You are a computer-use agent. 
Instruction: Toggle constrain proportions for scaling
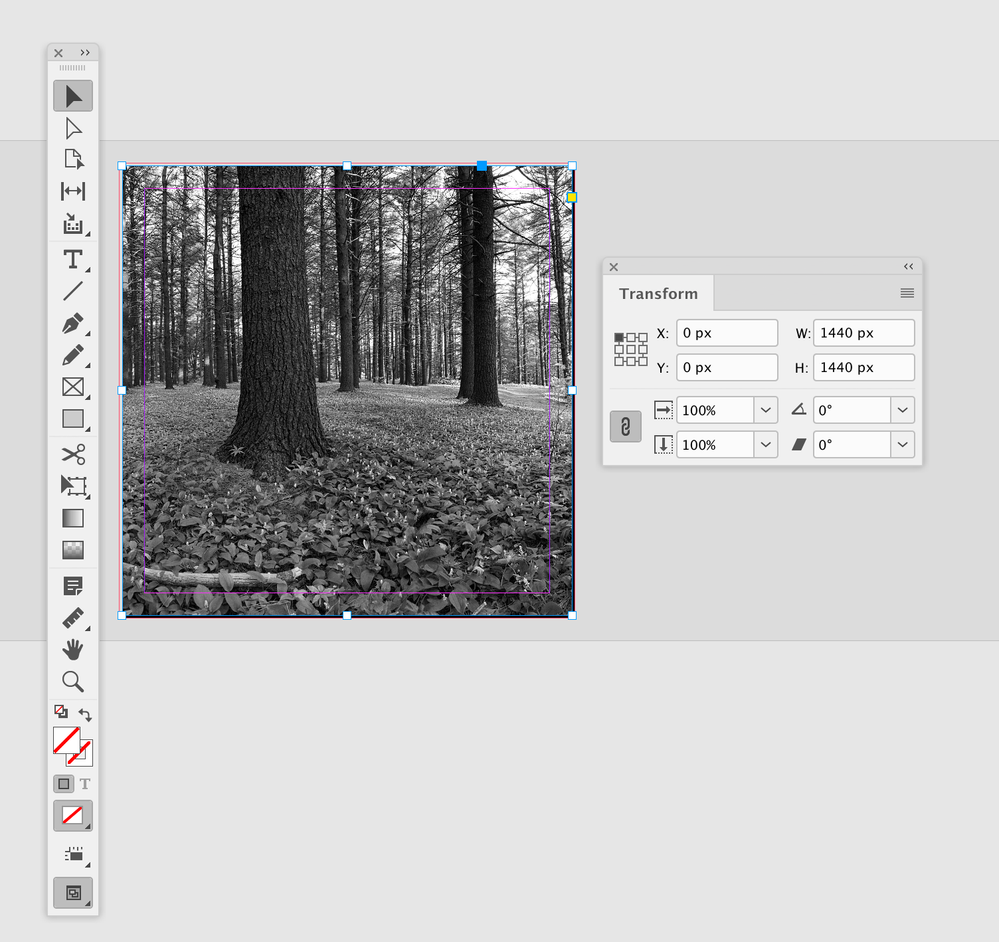pos(626,427)
